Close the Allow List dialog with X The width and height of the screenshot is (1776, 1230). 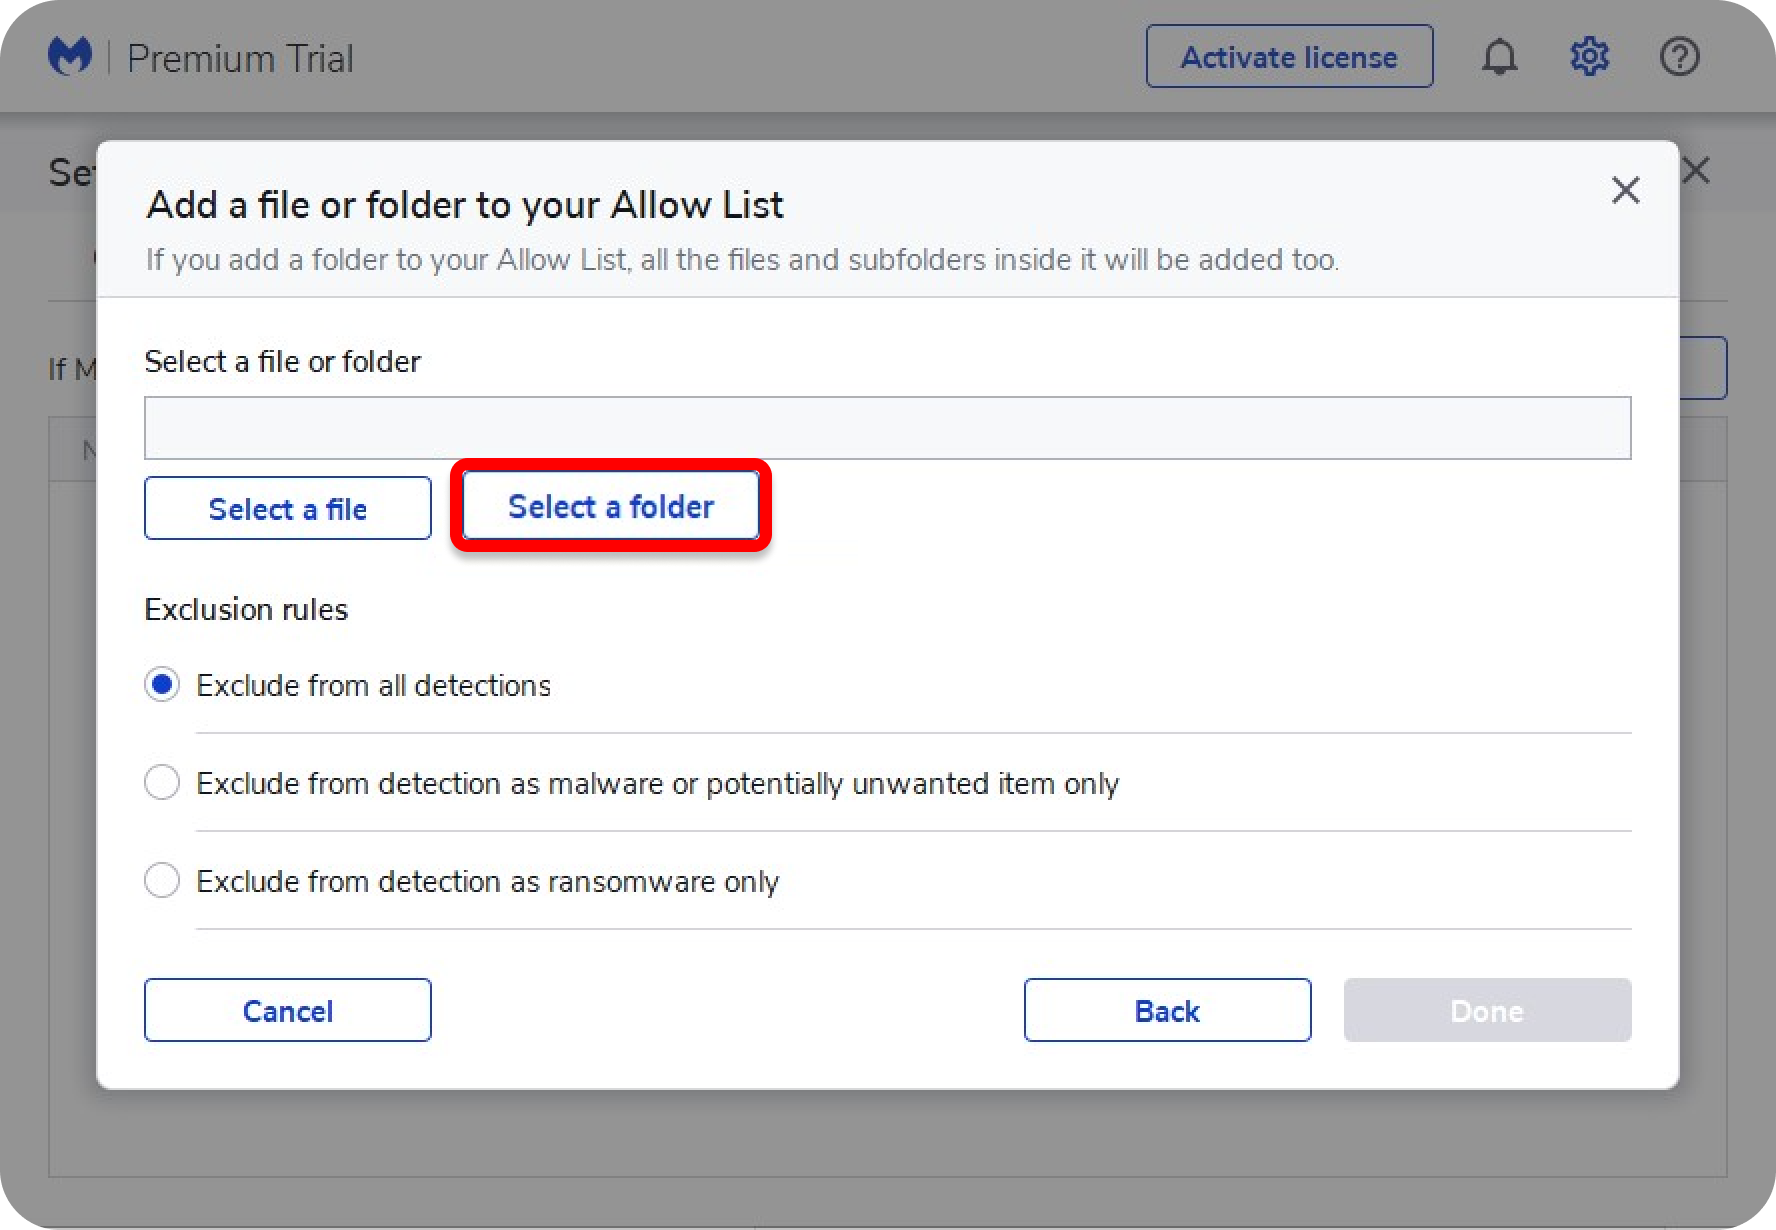[1625, 190]
